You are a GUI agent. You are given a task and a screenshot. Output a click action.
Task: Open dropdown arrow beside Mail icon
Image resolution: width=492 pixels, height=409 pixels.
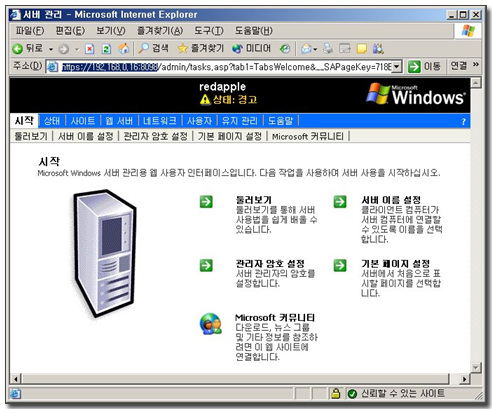click(x=315, y=50)
